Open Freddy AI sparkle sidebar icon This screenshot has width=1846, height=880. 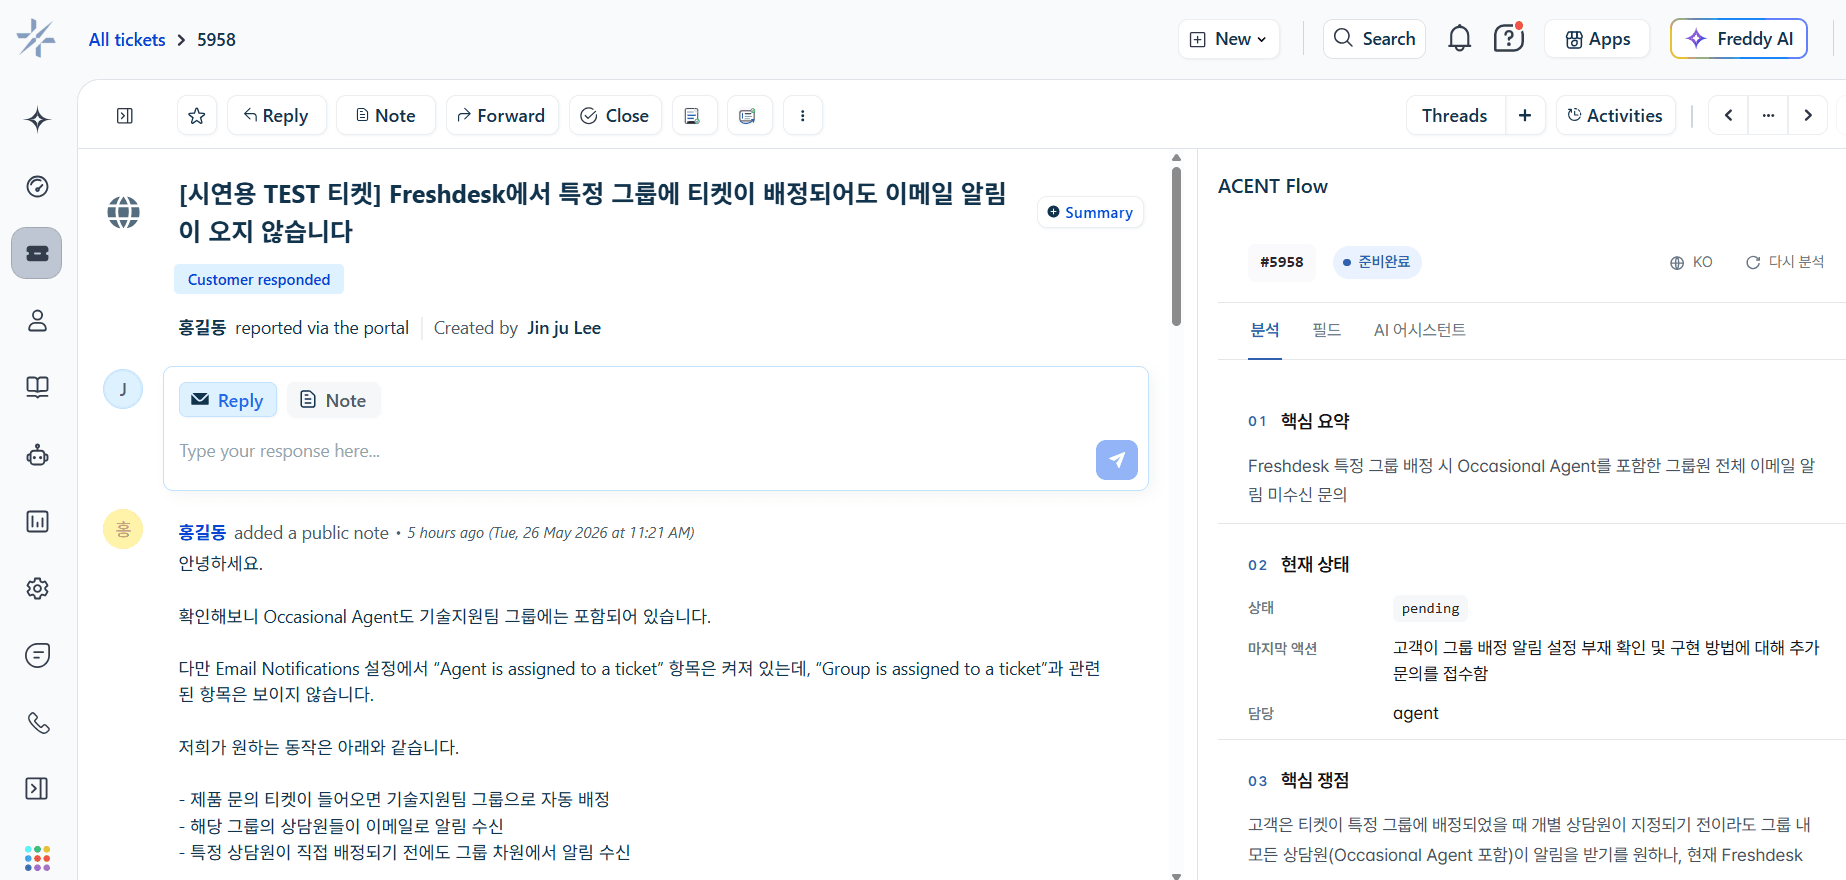37,120
